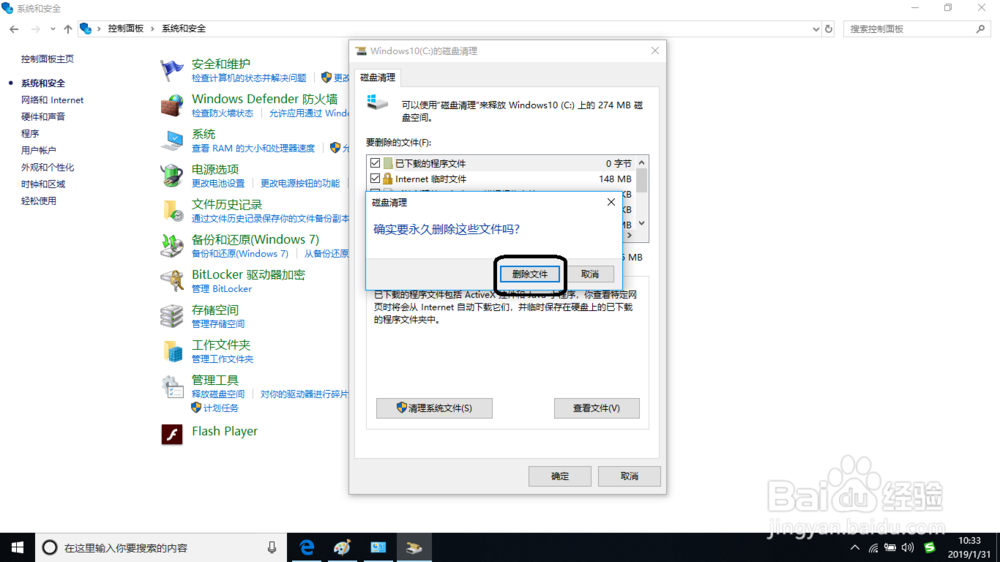
Task: Click 管理 BitLocker link
Action: [221, 288]
